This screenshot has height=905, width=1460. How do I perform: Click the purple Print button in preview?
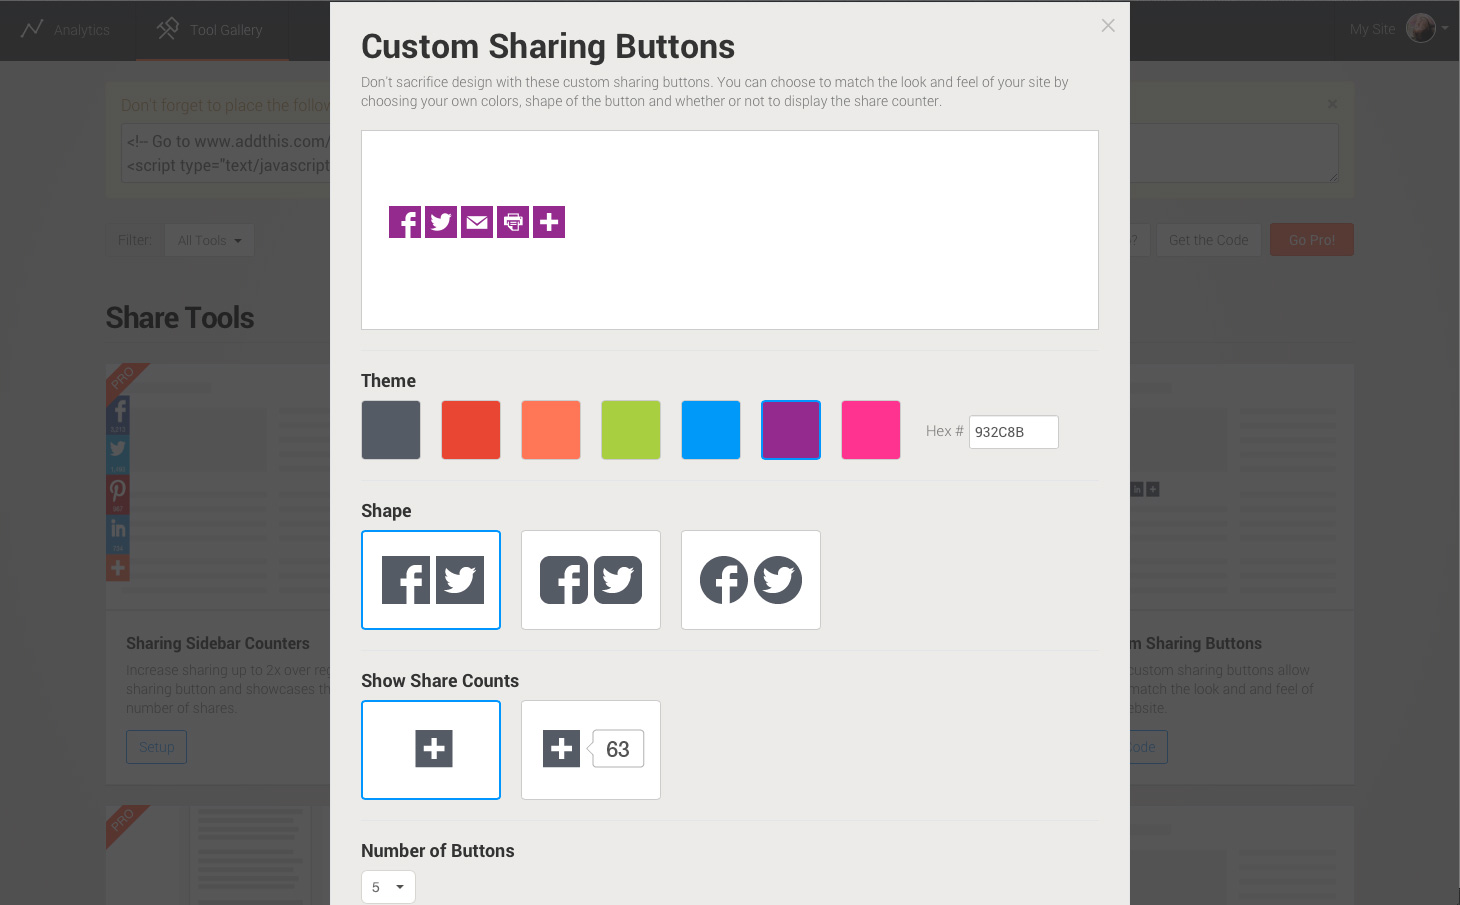click(x=513, y=222)
